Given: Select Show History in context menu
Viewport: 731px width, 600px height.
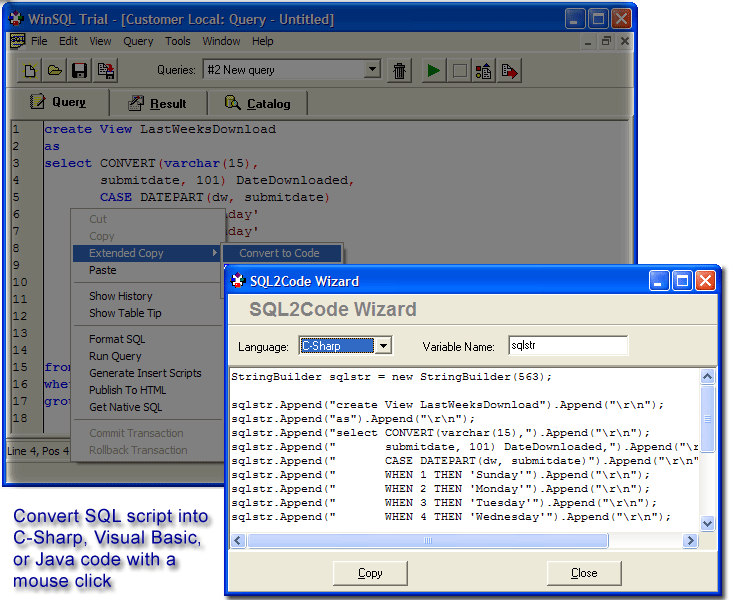Looking at the screenshot, I should (x=146, y=296).
